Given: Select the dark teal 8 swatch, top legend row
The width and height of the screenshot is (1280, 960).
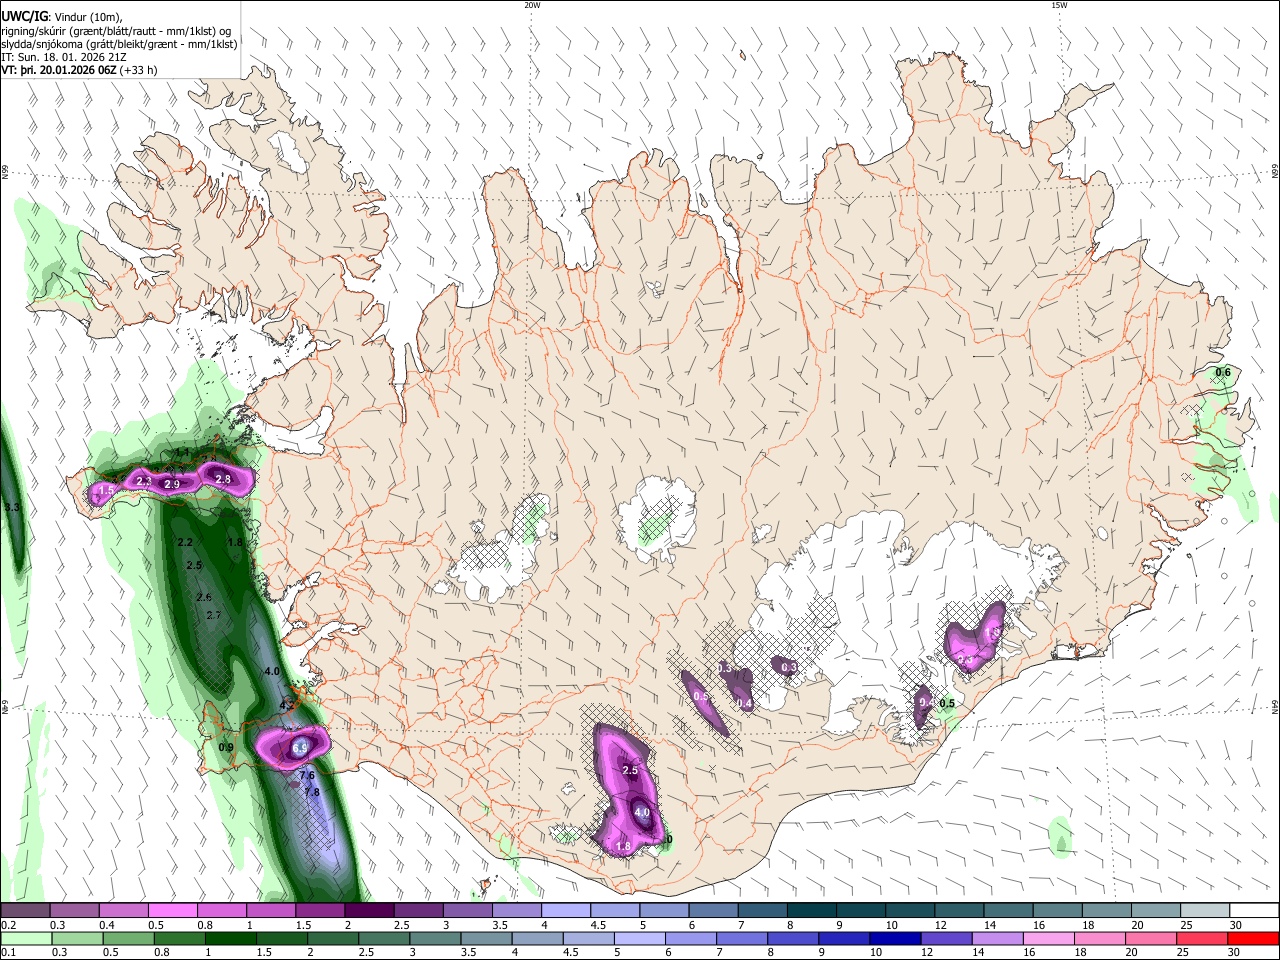Looking at the screenshot, I should pyautogui.click(x=812, y=911).
